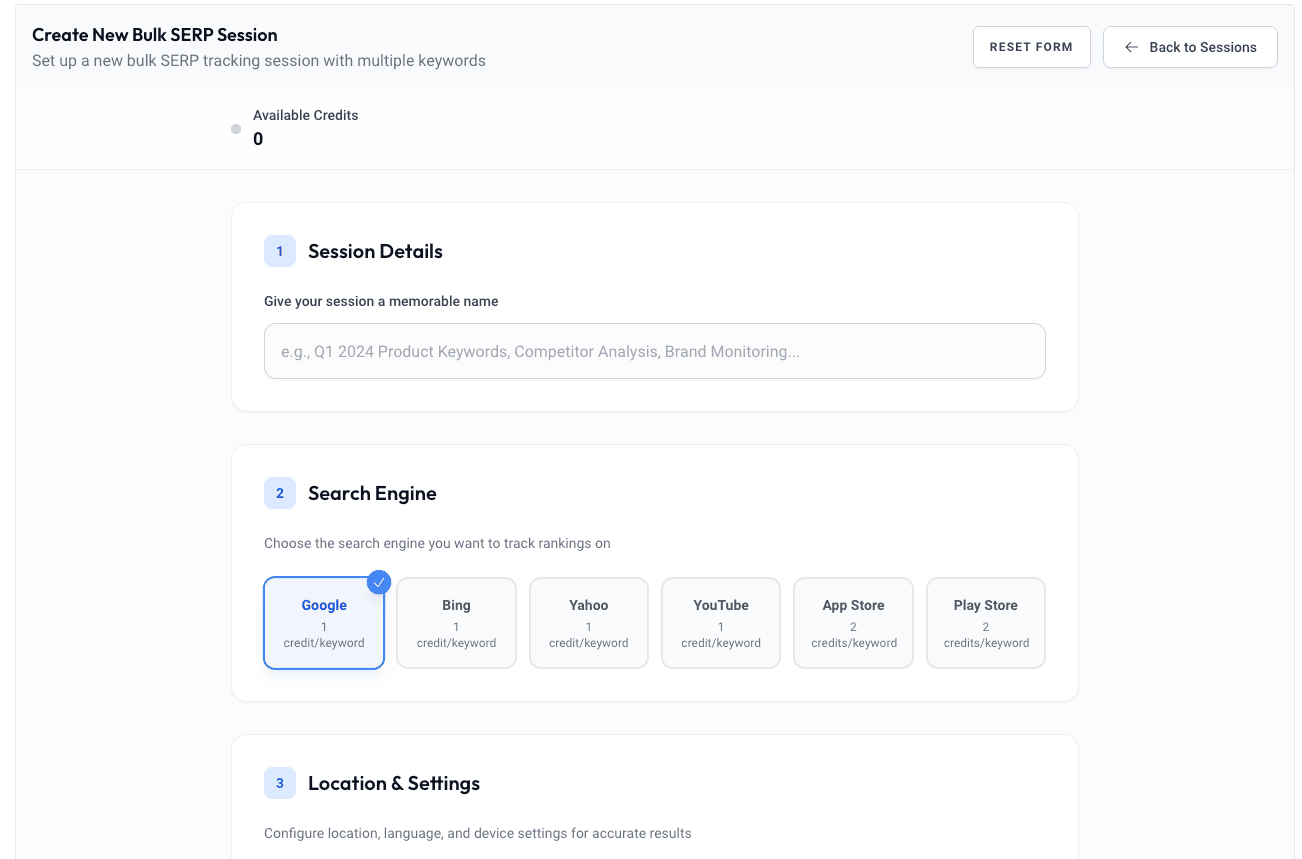Click the step 3 number badge
The width and height of the screenshot is (1302, 859).
[x=280, y=783]
